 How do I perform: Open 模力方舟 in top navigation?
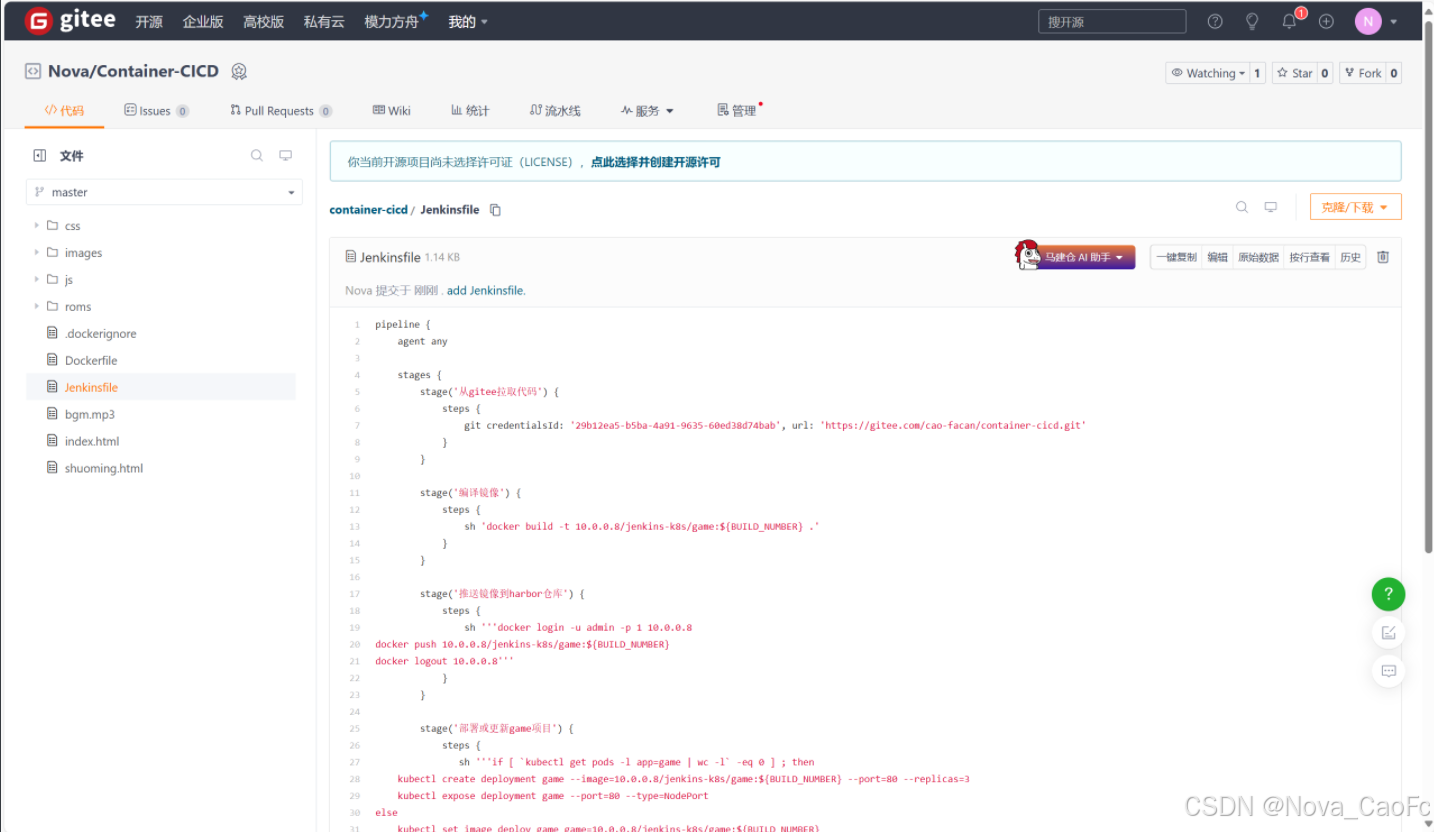pyautogui.click(x=393, y=21)
